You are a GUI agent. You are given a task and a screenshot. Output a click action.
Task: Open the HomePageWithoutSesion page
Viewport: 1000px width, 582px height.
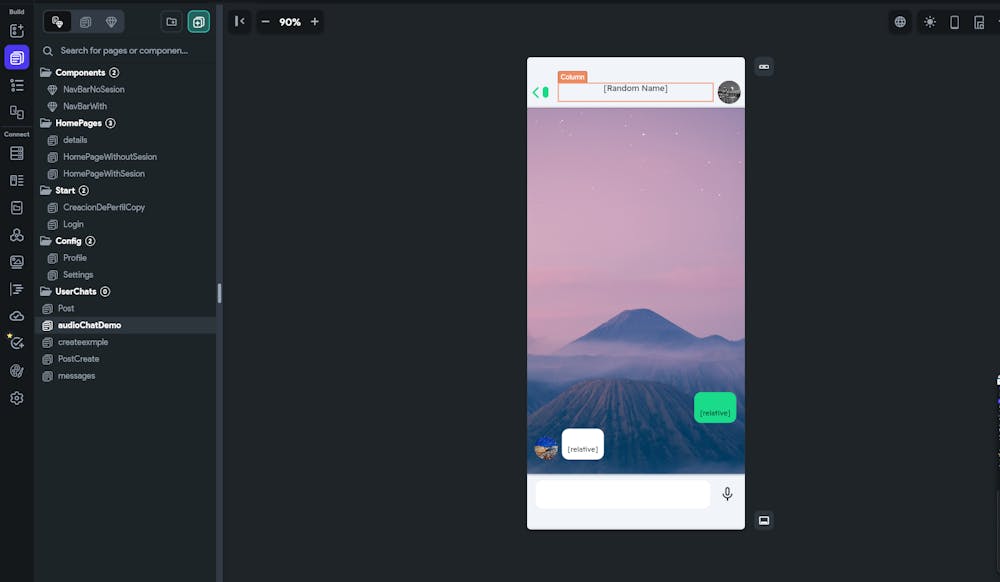(x=109, y=157)
